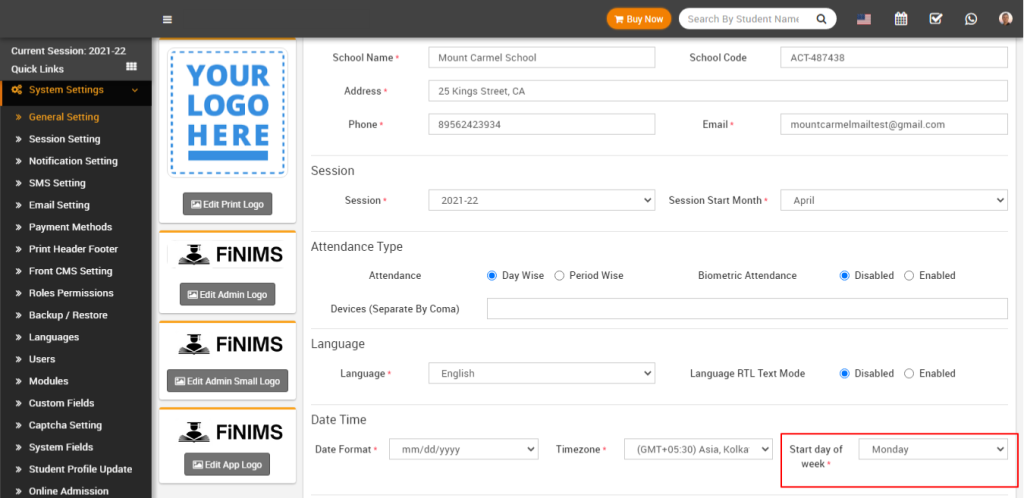Open Languages in sidebar
Image resolution: width=1024 pixels, height=498 pixels.
pos(54,337)
